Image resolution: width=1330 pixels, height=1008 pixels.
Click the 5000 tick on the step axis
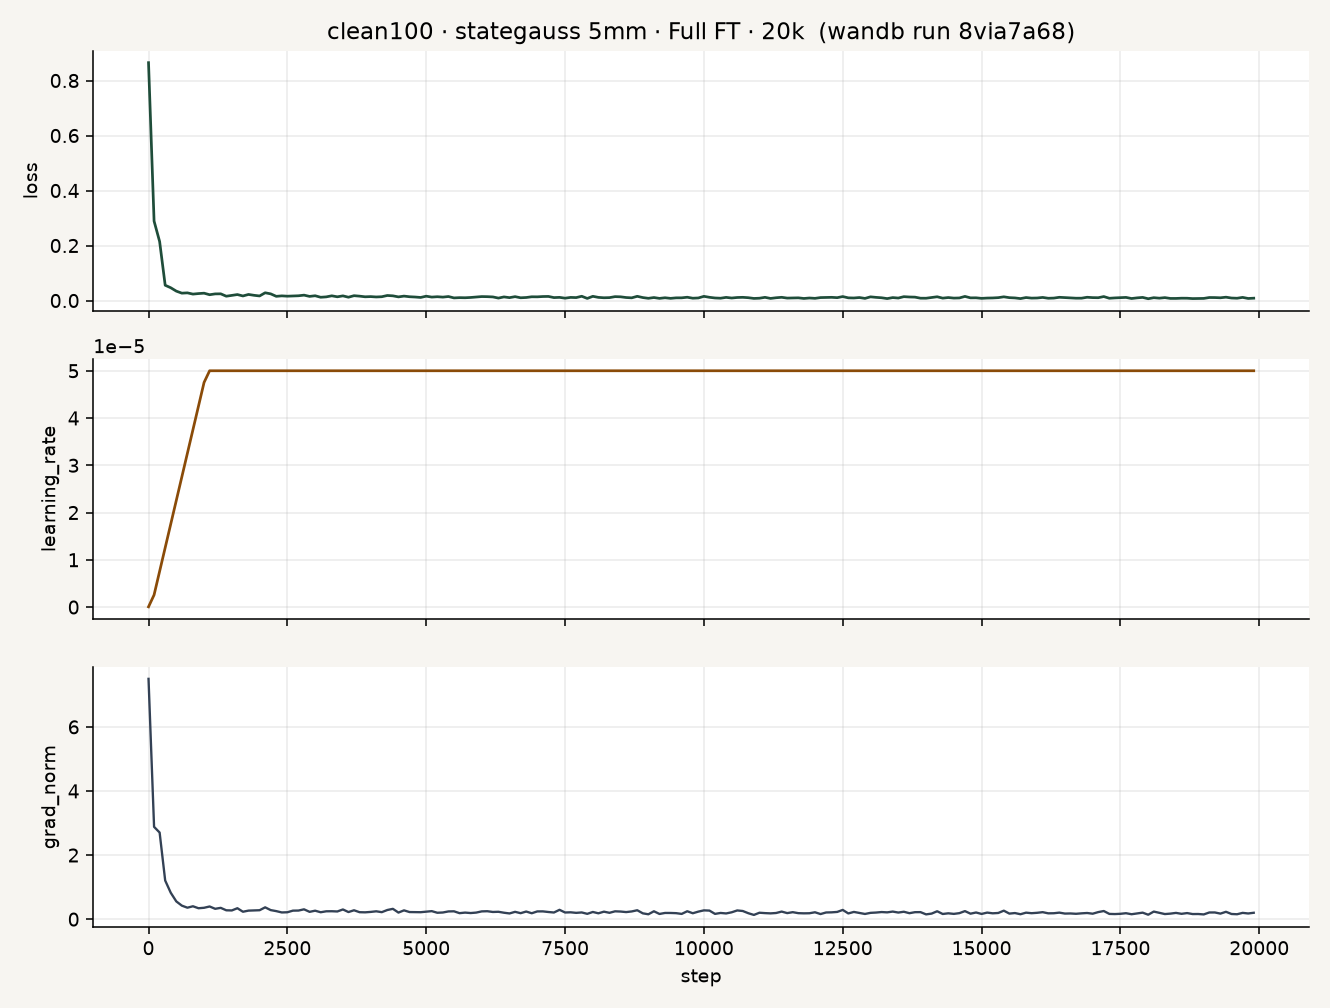click(x=426, y=947)
